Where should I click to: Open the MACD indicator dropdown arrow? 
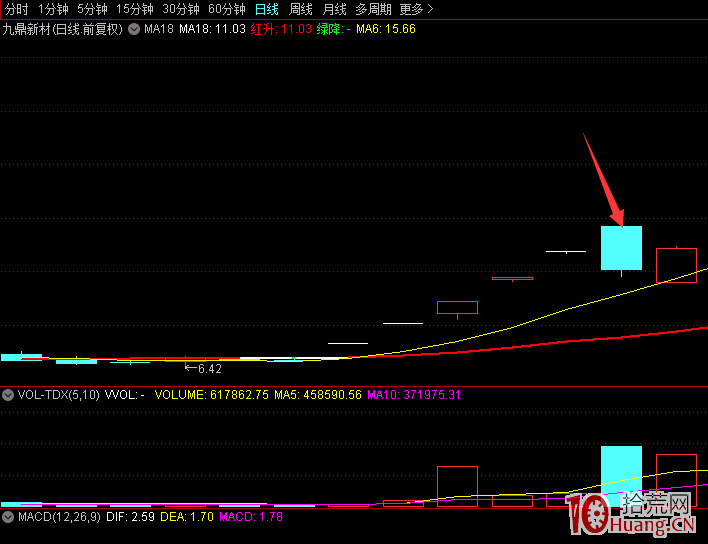[x=8, y=517]
